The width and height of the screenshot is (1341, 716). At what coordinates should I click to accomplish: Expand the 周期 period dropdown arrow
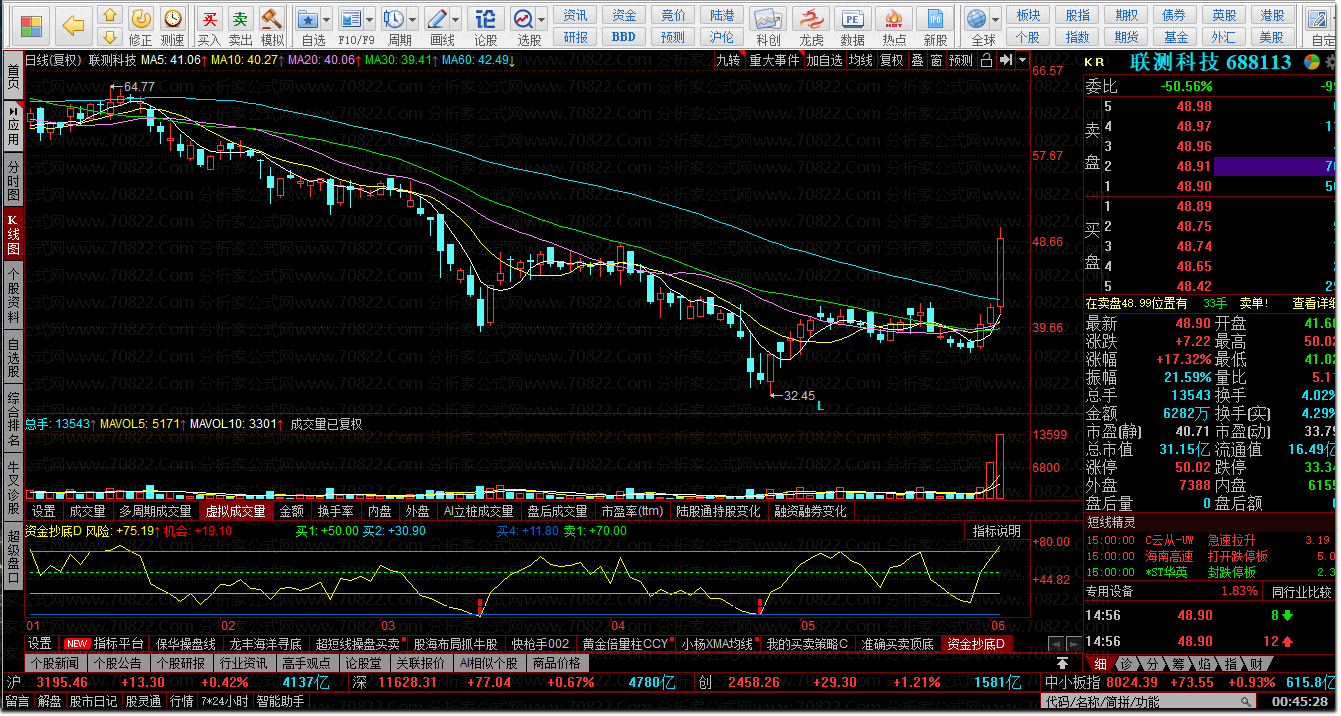pyautogui.click(x=412, y=19)
